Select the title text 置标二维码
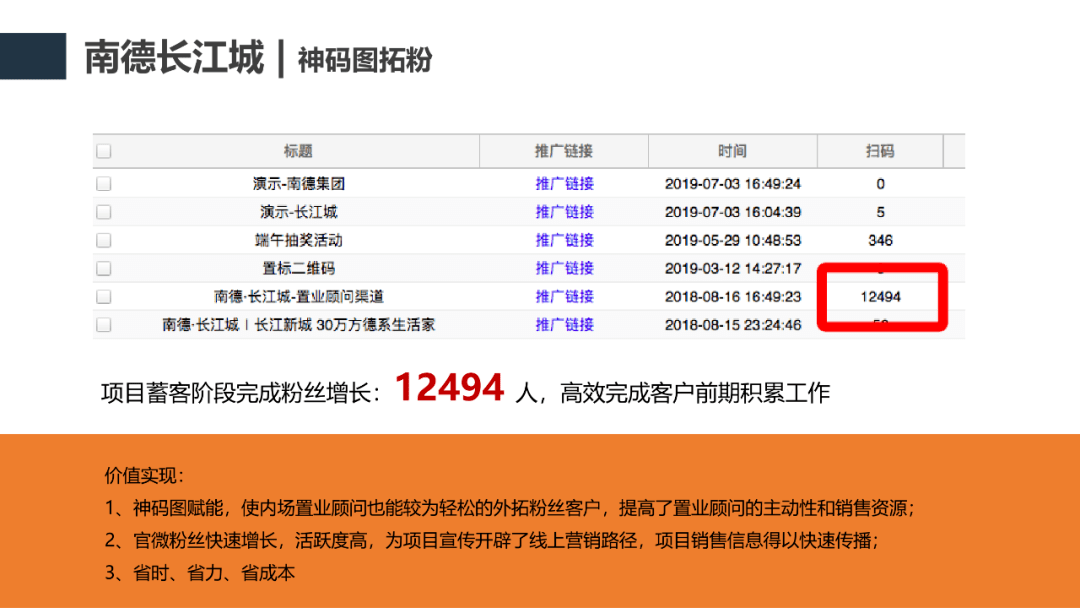The image size is (1080, 608). click(x=298, y=269)
